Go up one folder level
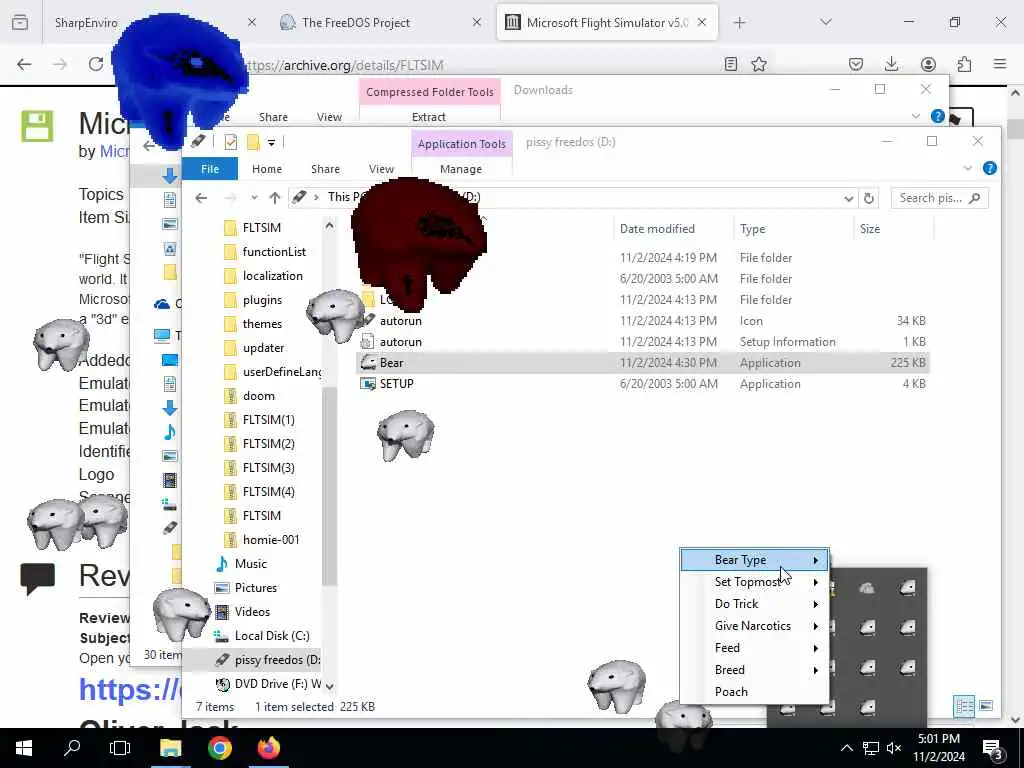 click(x=275, y=198)
